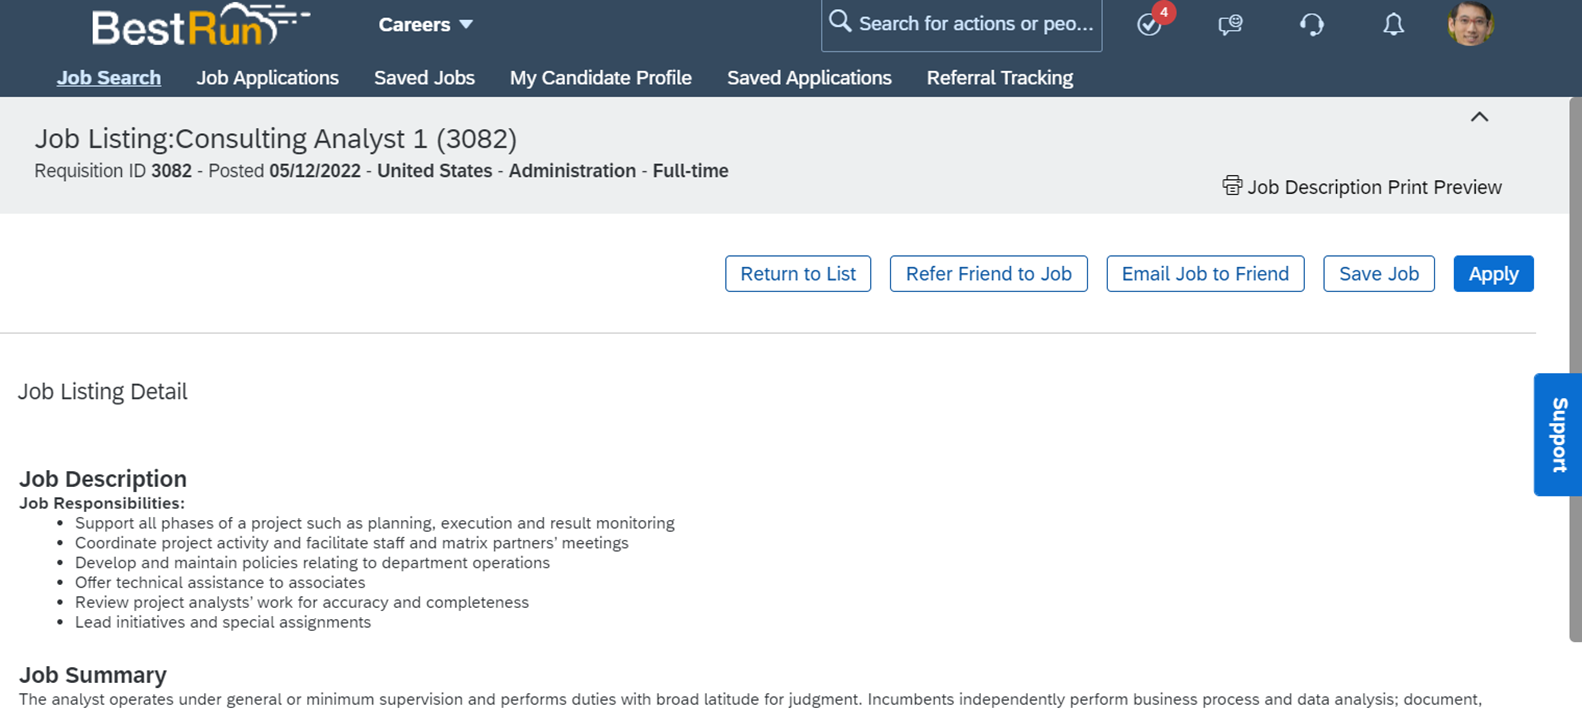Click the magnifying glass search icon

840,22
